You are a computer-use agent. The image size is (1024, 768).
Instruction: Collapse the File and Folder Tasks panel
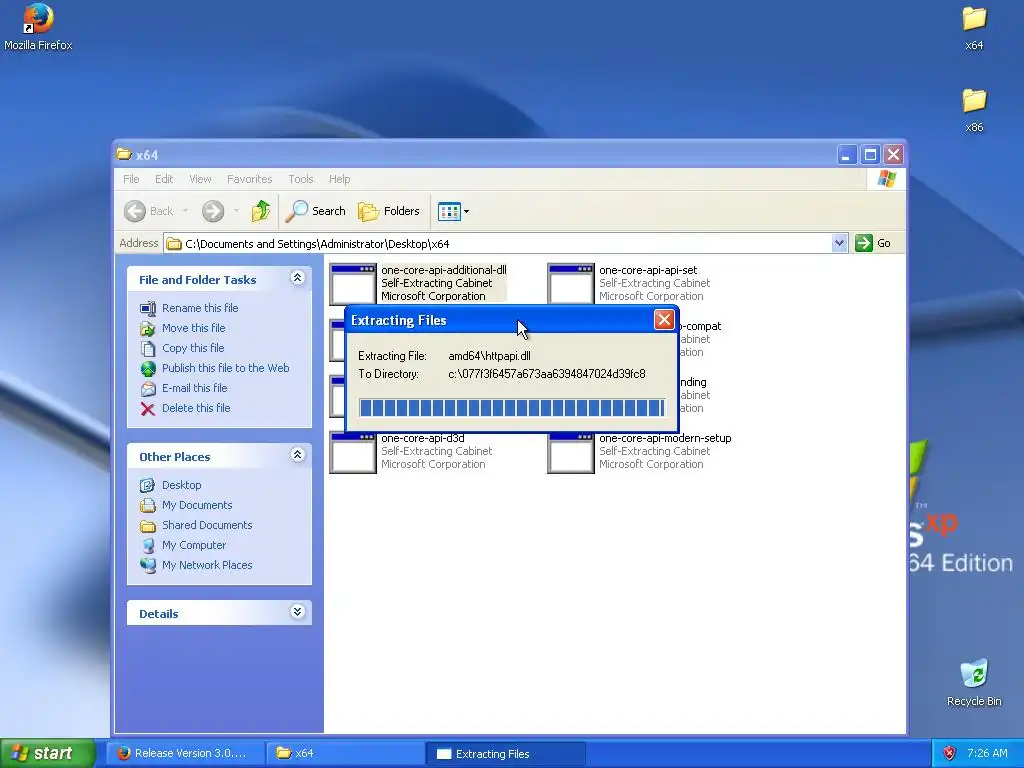297,278
